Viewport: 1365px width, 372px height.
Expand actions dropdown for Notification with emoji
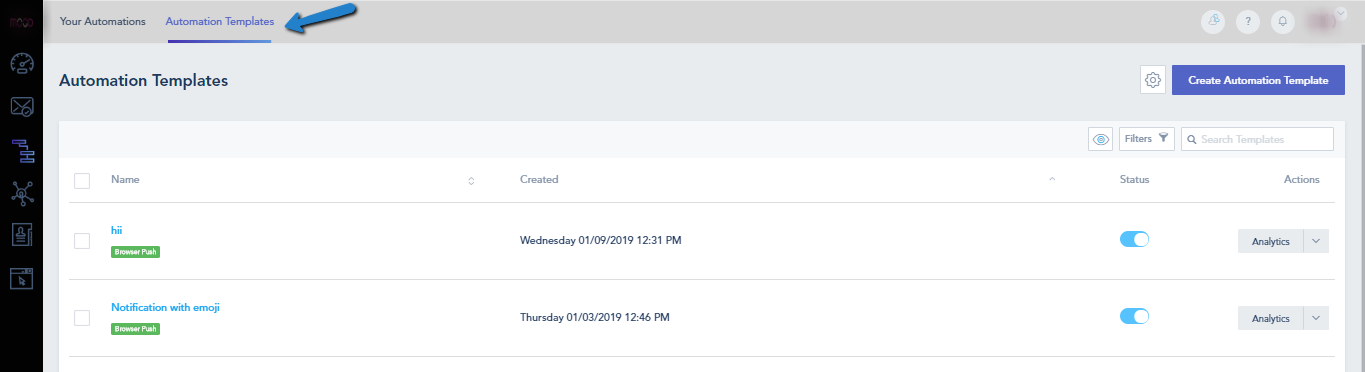1316,318
